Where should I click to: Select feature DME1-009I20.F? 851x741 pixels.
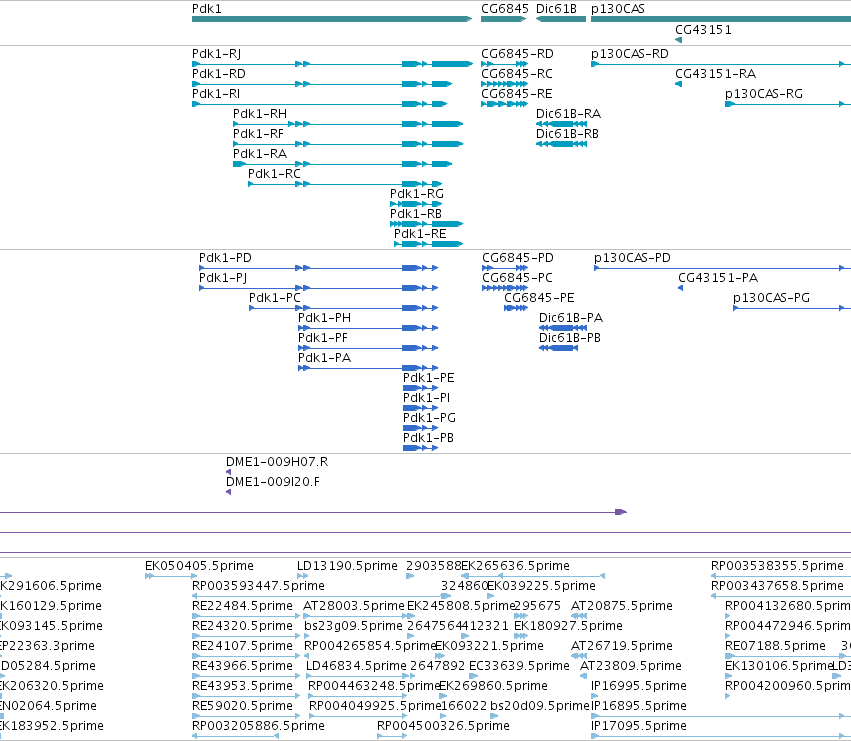pyautogui.click(x=228, y=492)
